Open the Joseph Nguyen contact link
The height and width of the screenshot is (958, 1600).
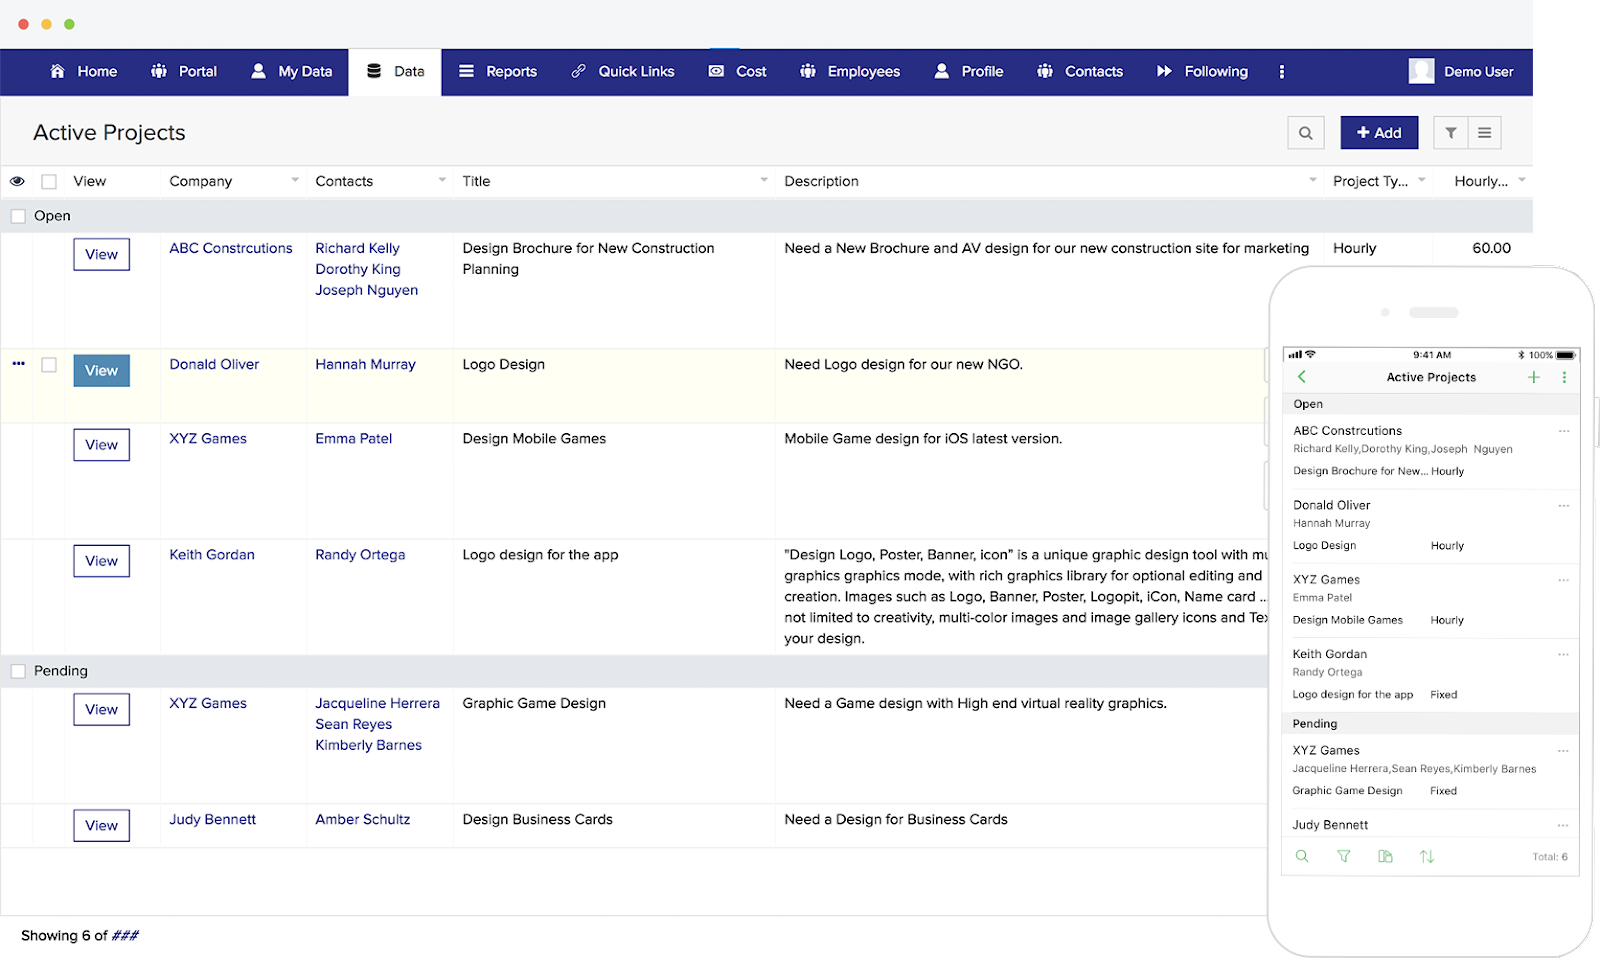point(367,290)
